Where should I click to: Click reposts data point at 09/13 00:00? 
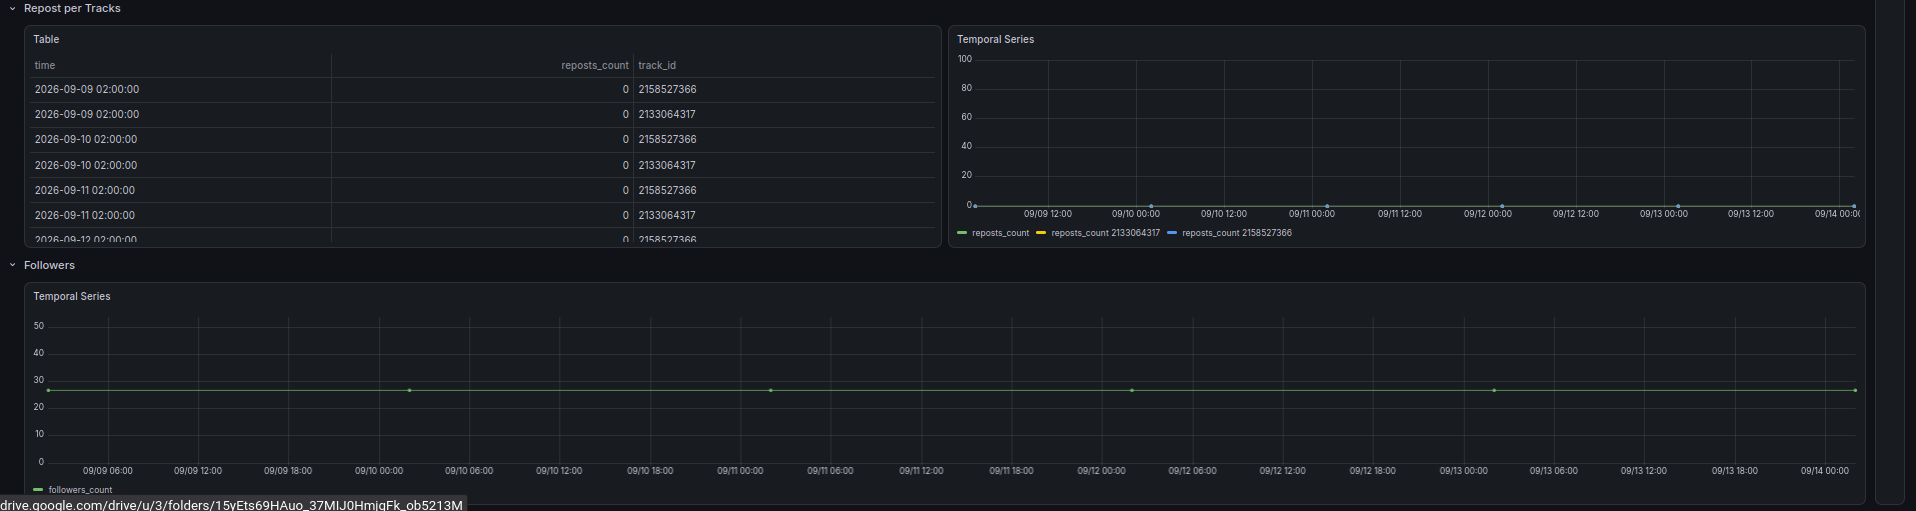pos(1678,206)
